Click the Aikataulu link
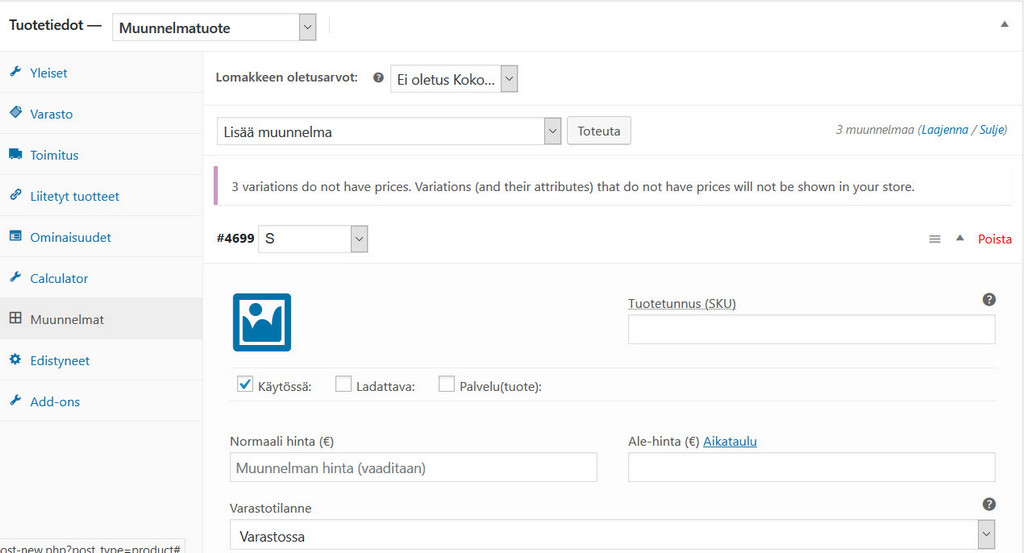 pos(729,441)
